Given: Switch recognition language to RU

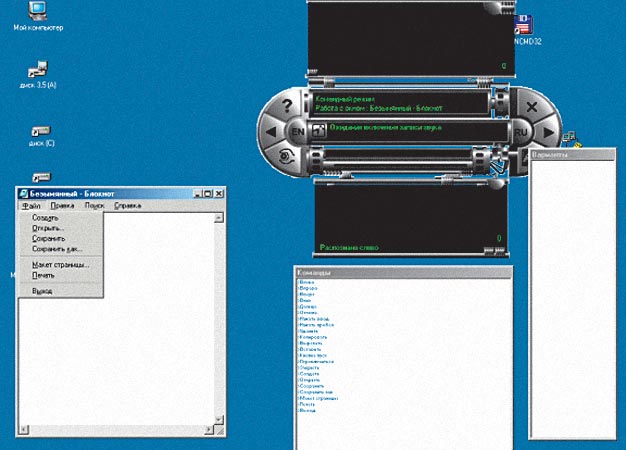Looking at the screenshot, I should point(521,131).
